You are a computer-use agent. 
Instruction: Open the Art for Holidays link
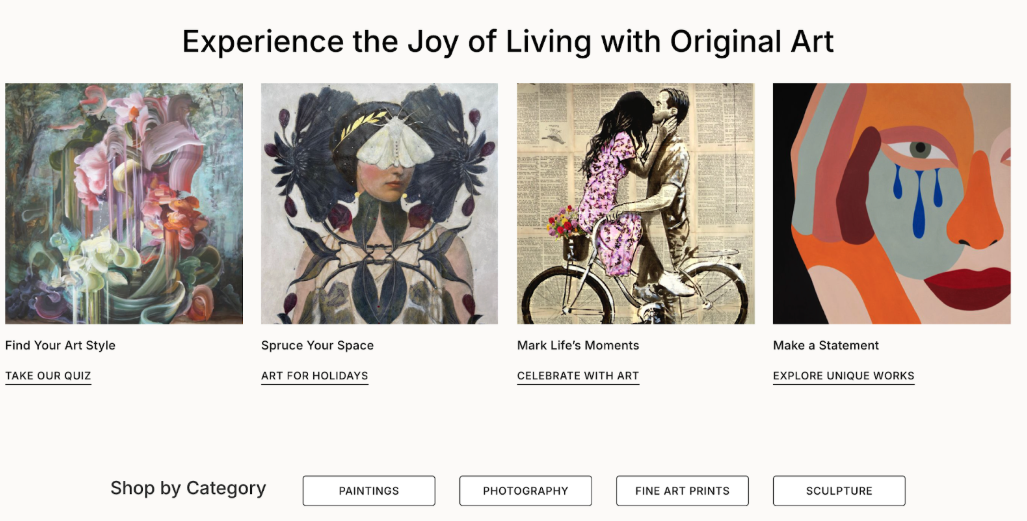pos(314,376)
